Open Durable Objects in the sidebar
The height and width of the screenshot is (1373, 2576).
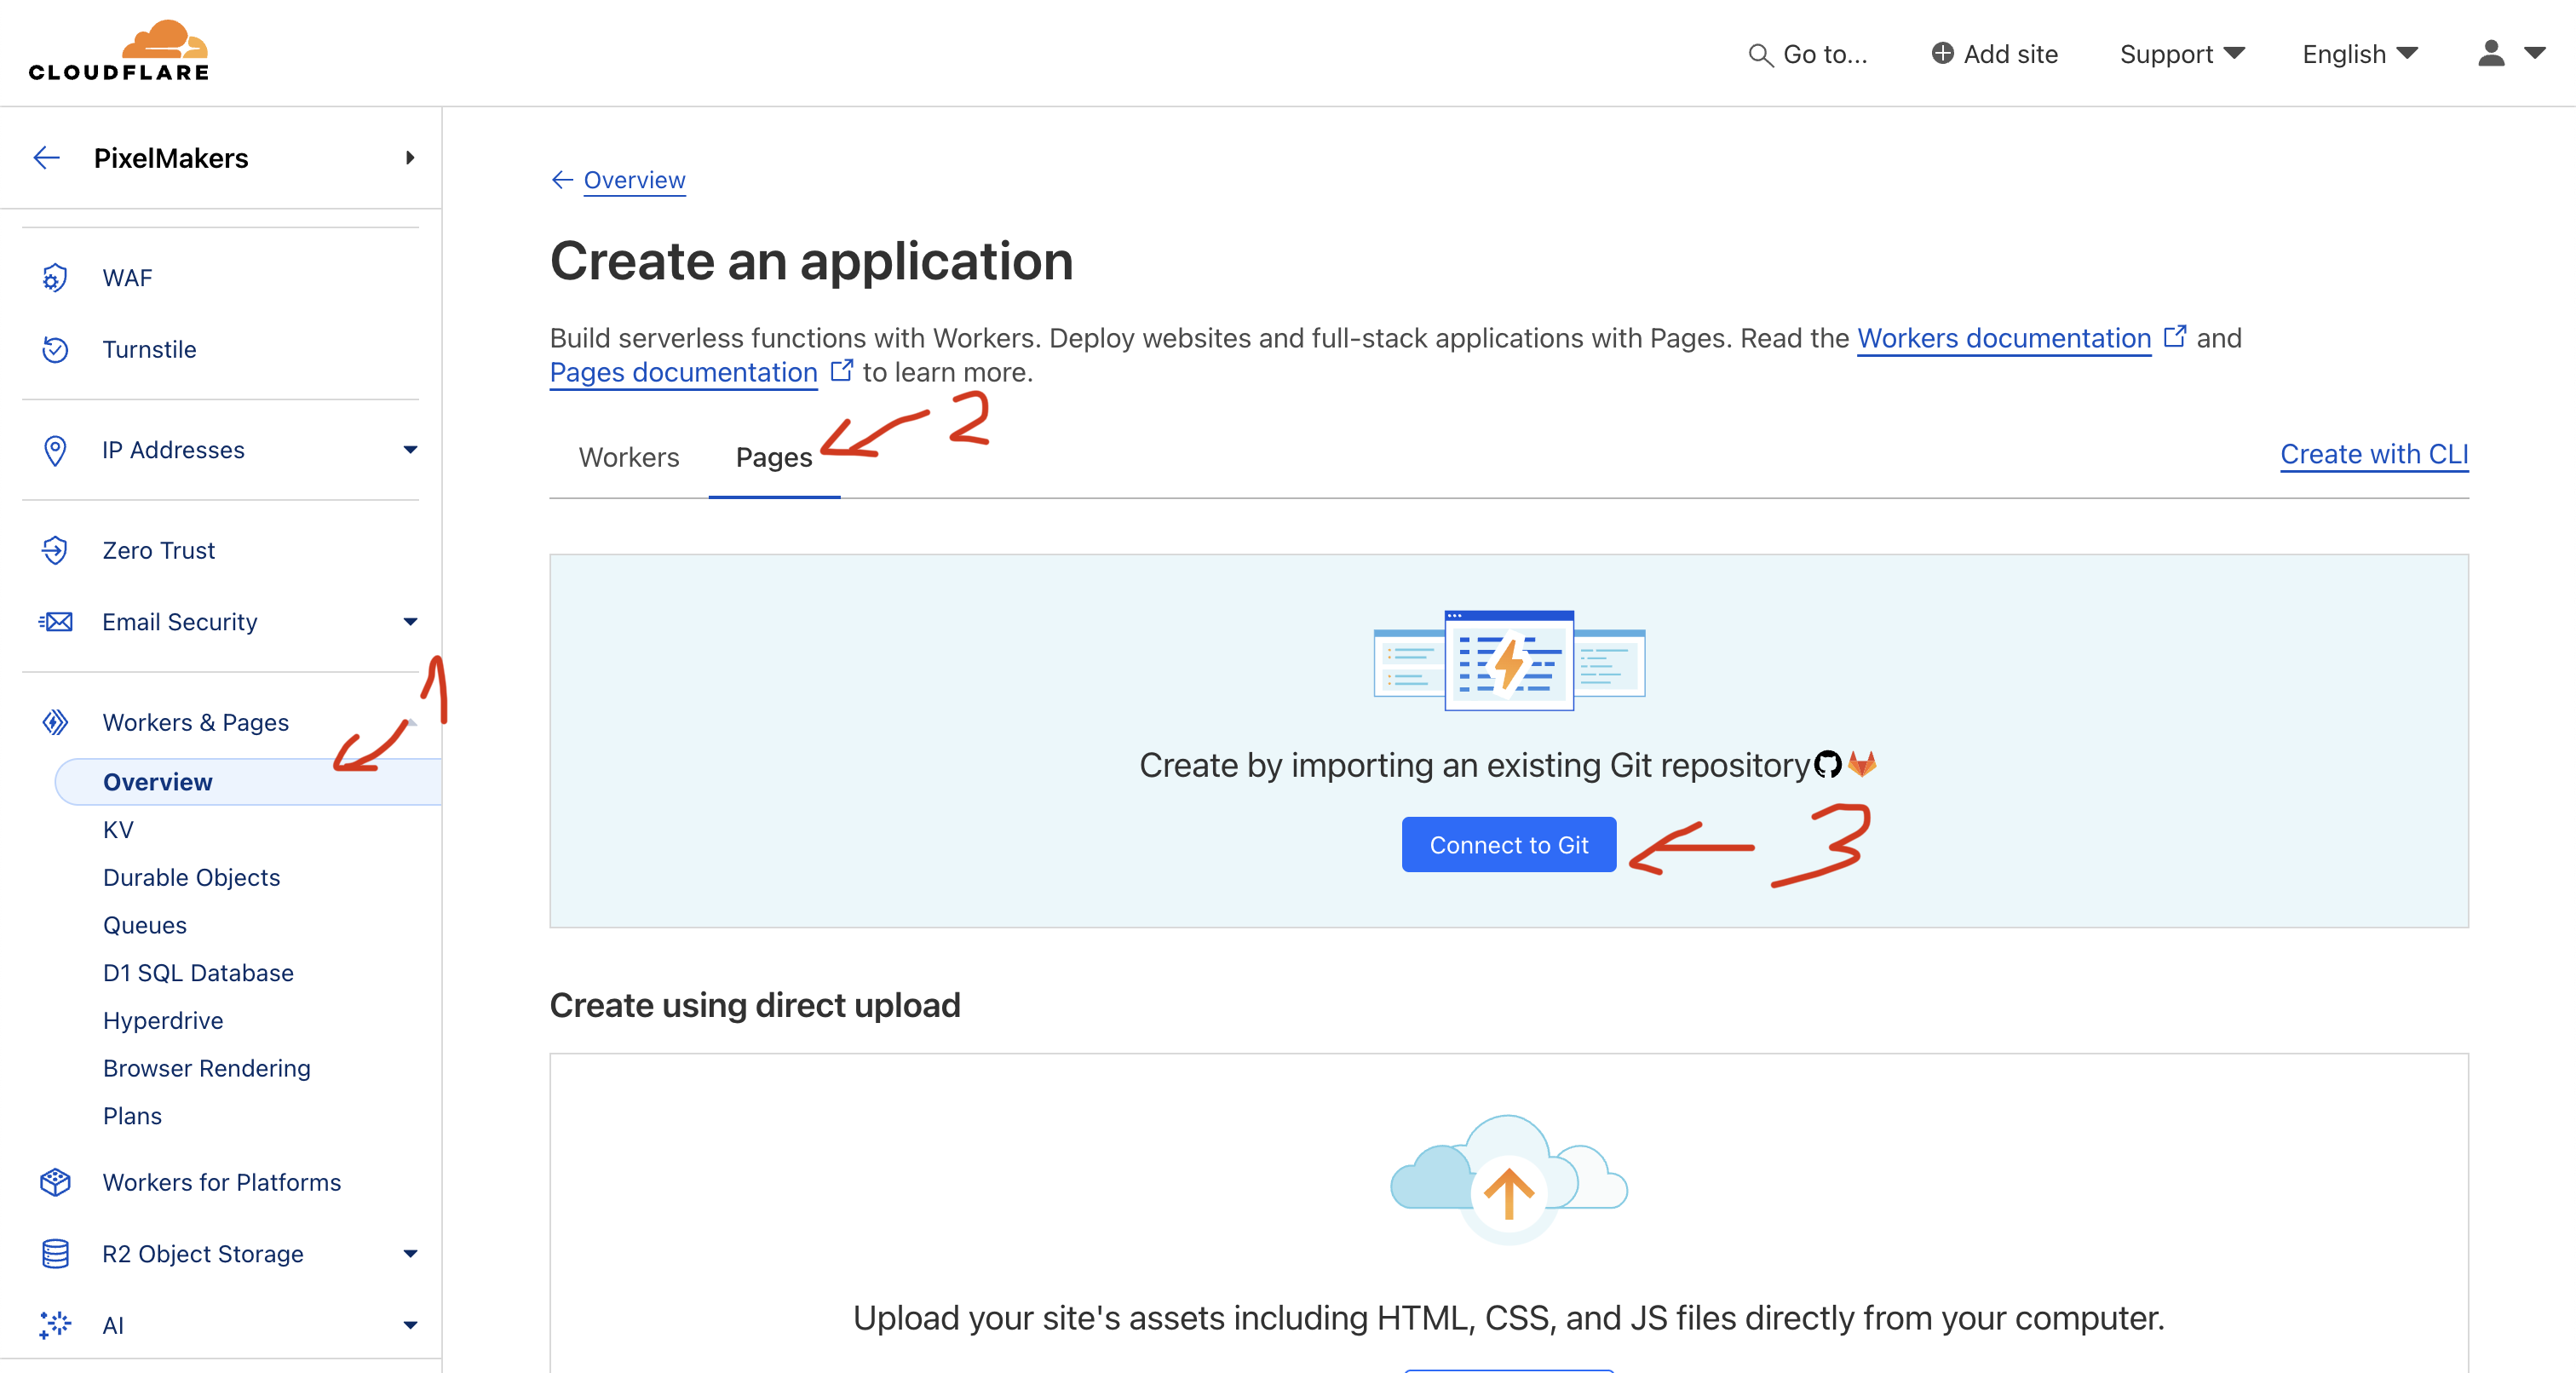191,878
